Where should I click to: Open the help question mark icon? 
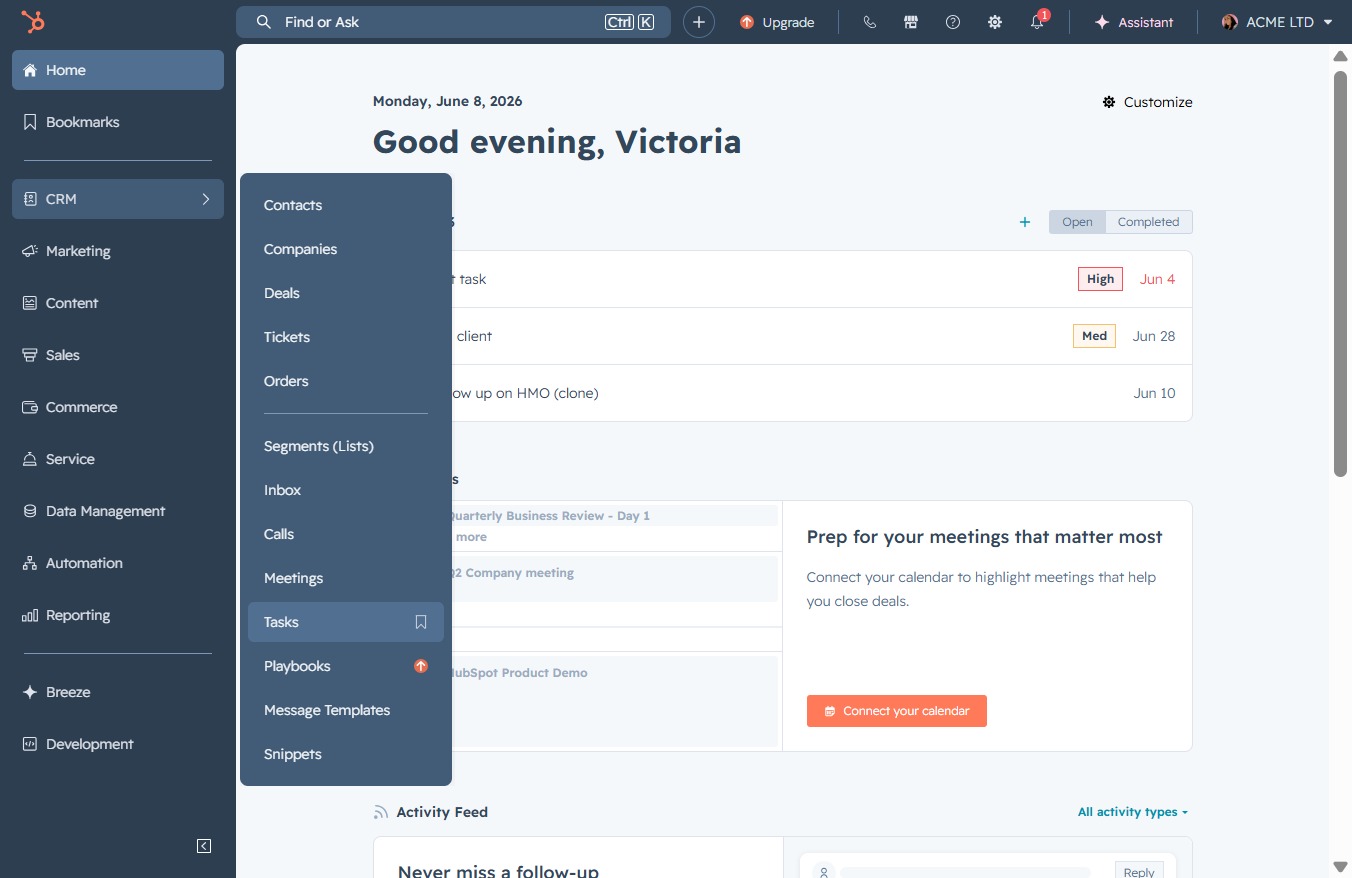click(x=953, y=22)
